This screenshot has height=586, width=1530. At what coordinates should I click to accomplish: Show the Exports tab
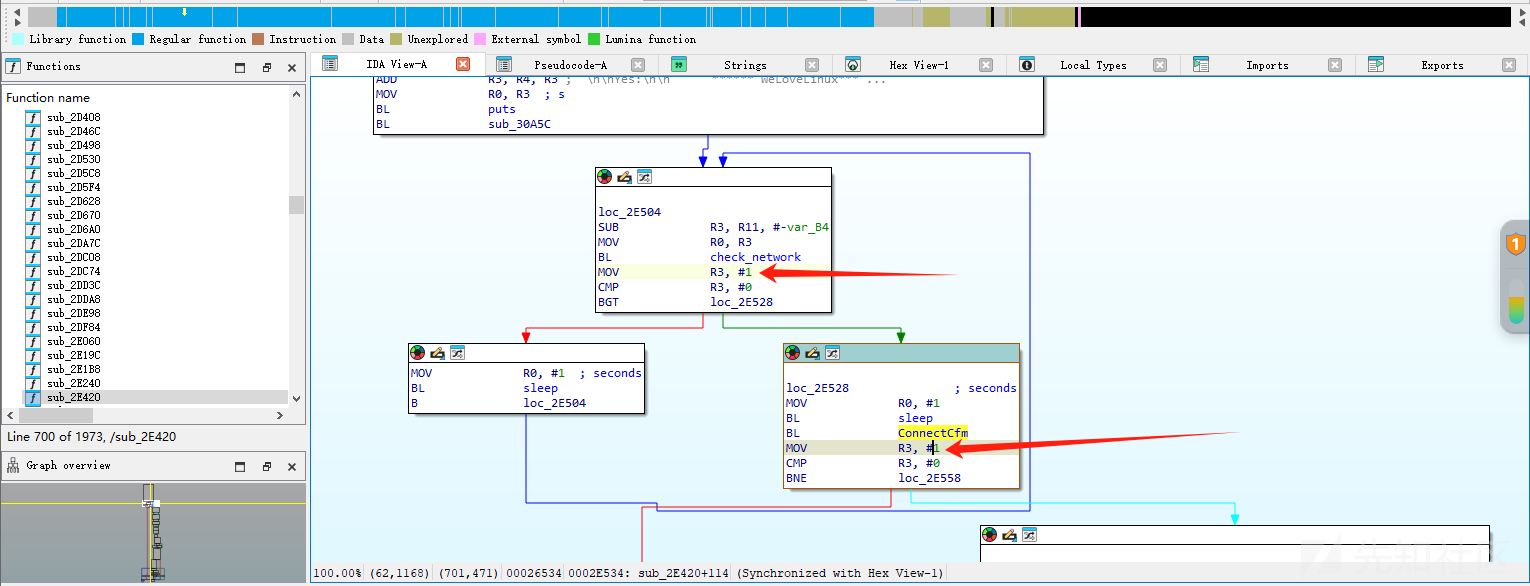coord(1442,65)
